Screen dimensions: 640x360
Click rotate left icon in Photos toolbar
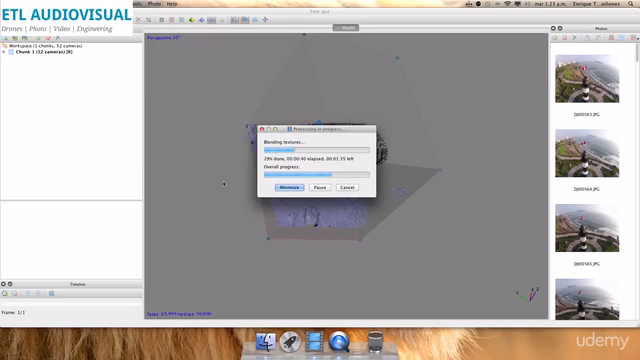(x=588, y=38)
